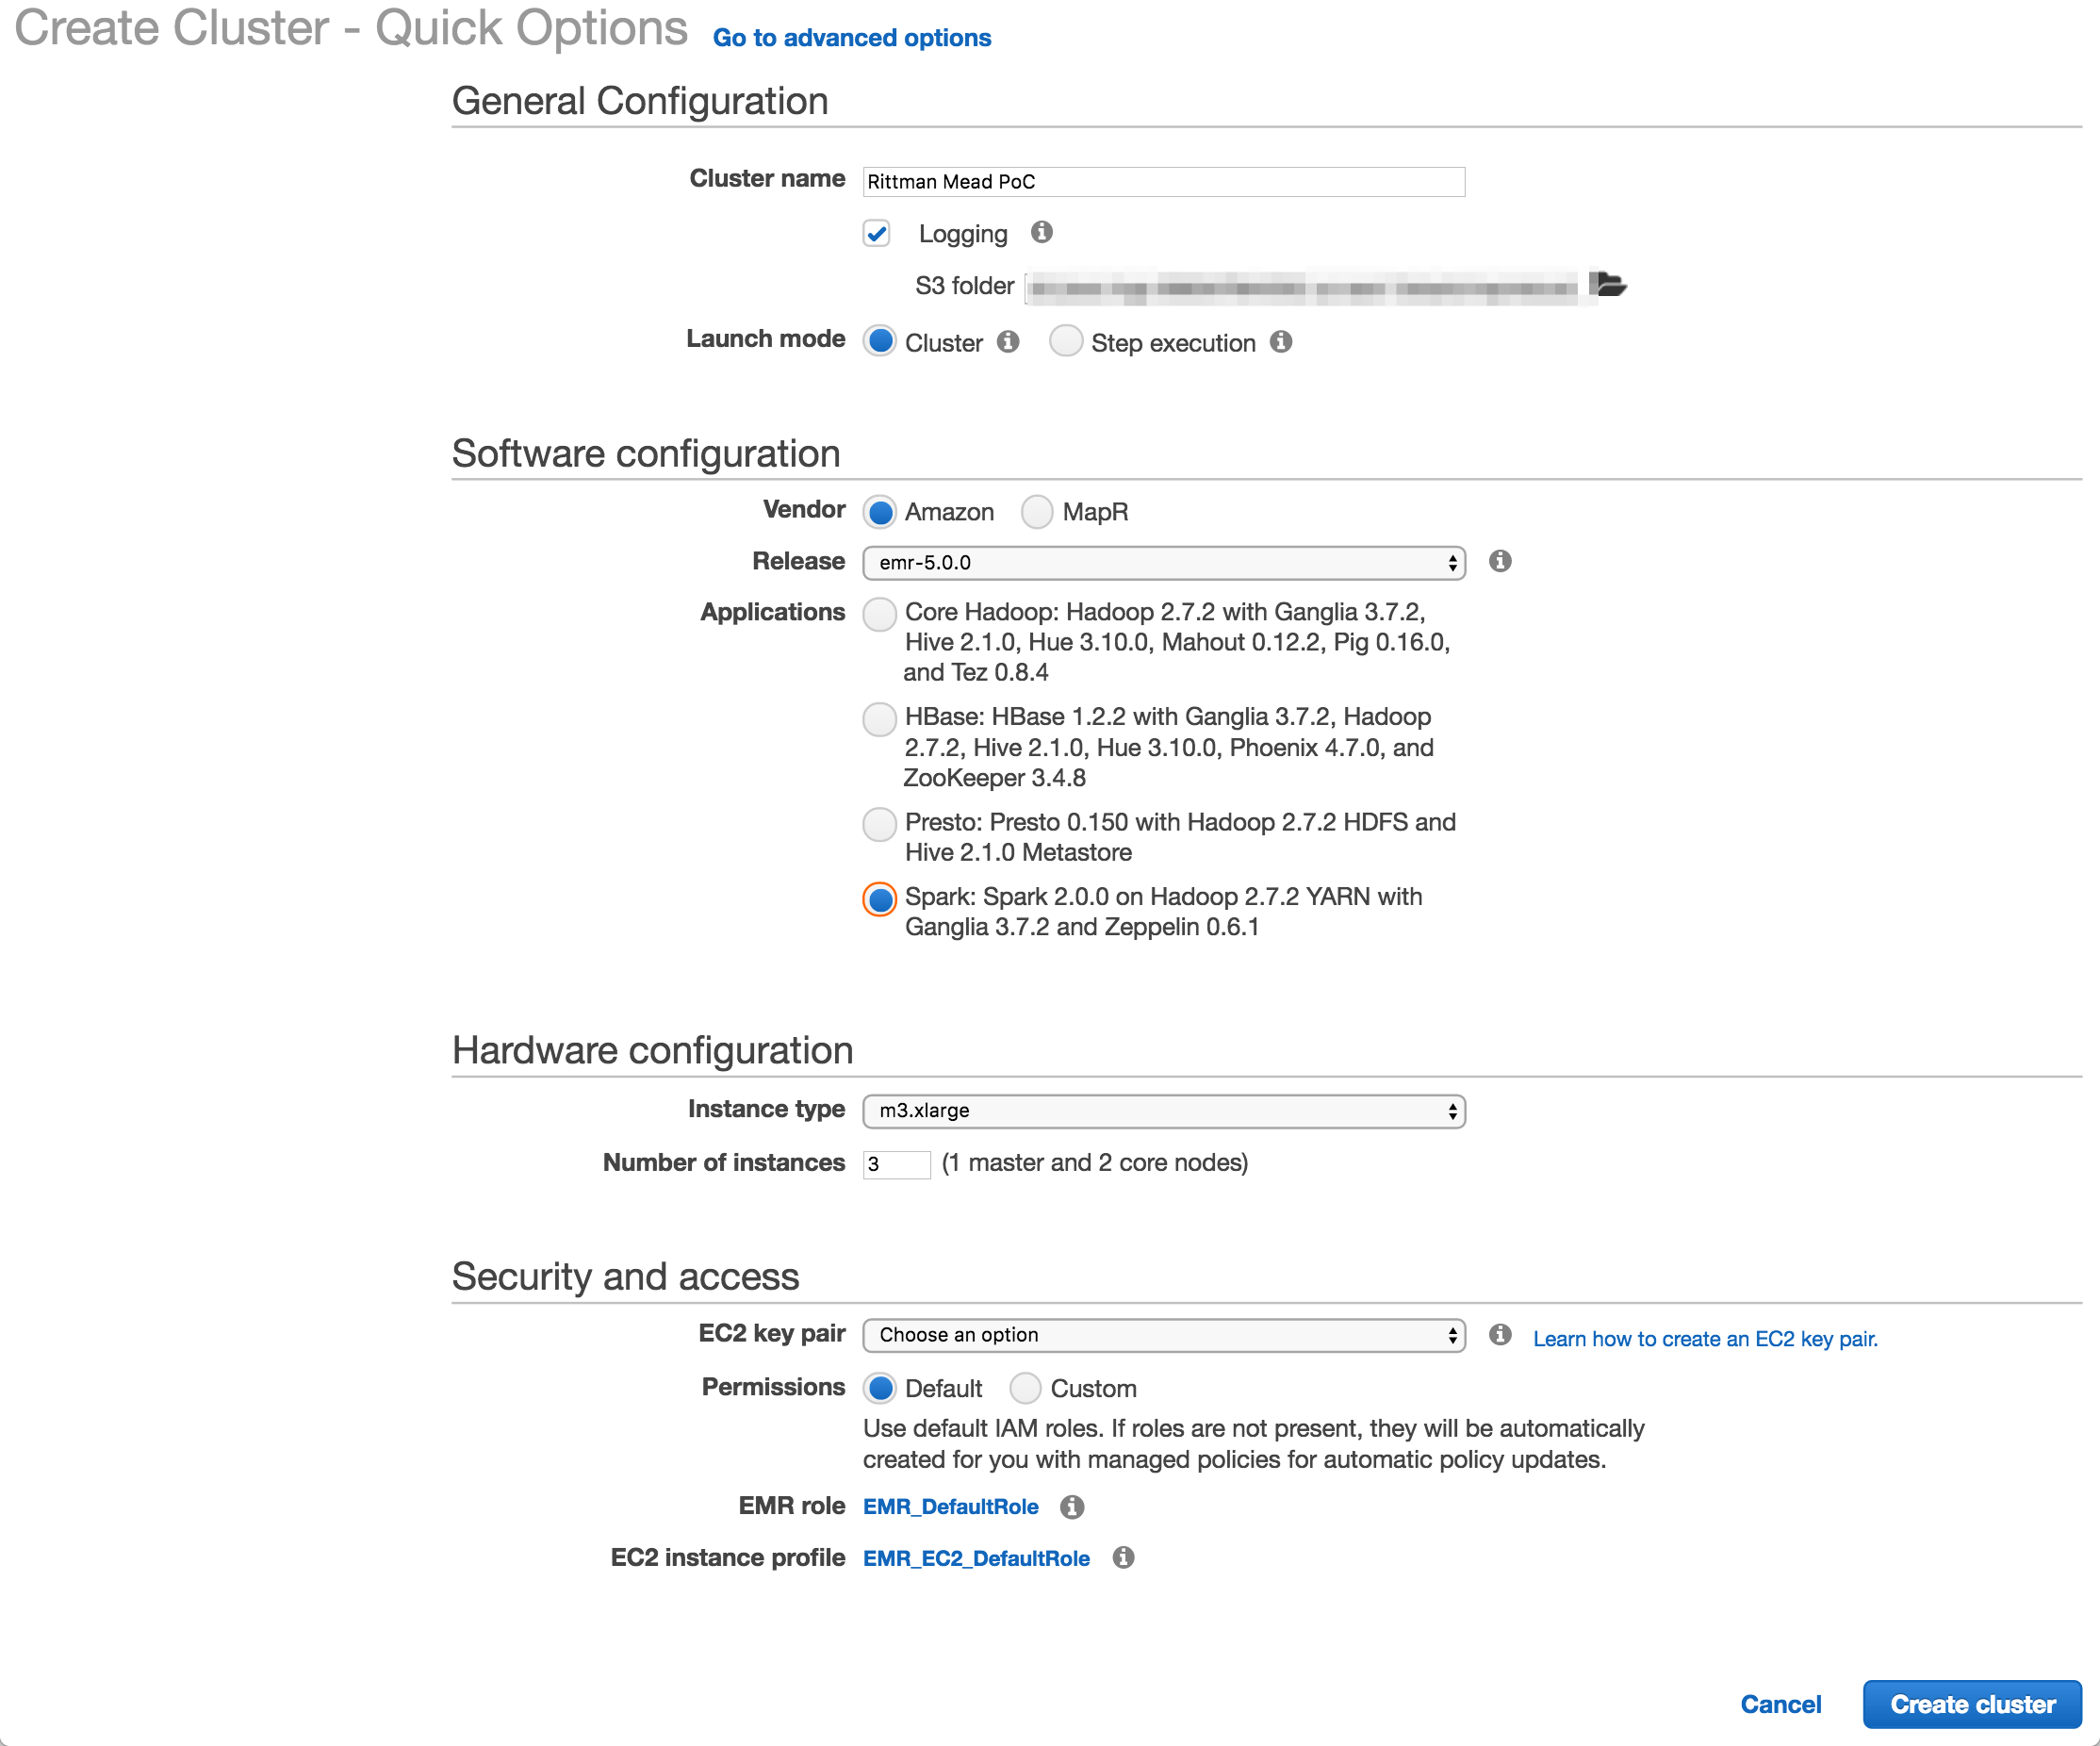
Task: Open the S3 folder browse icon
Action: (x=1607, y=285)
